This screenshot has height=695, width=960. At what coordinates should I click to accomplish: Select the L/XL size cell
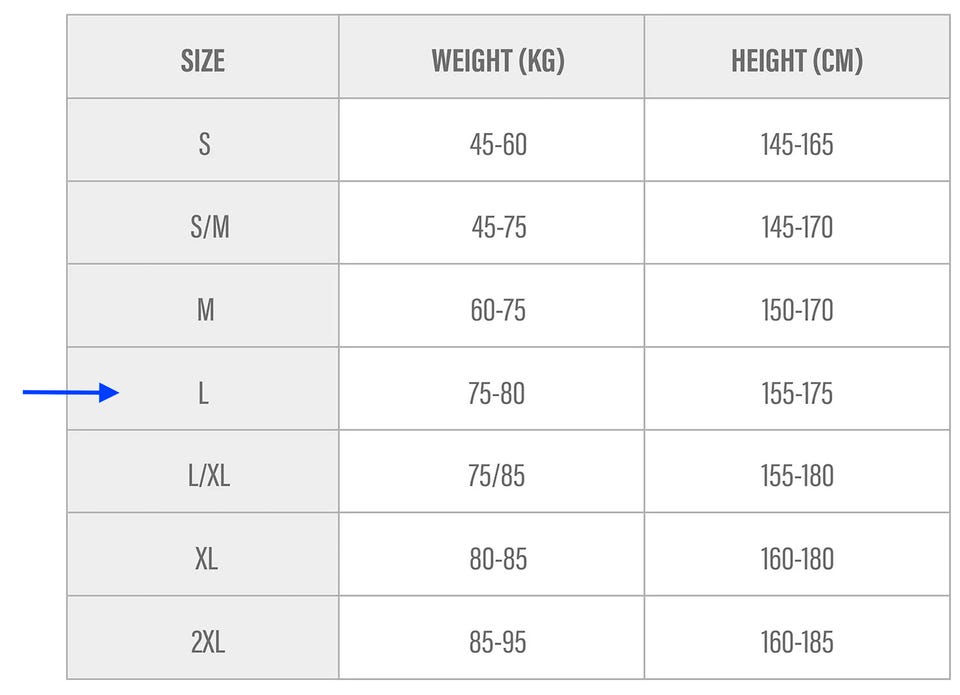coord(209,476)
